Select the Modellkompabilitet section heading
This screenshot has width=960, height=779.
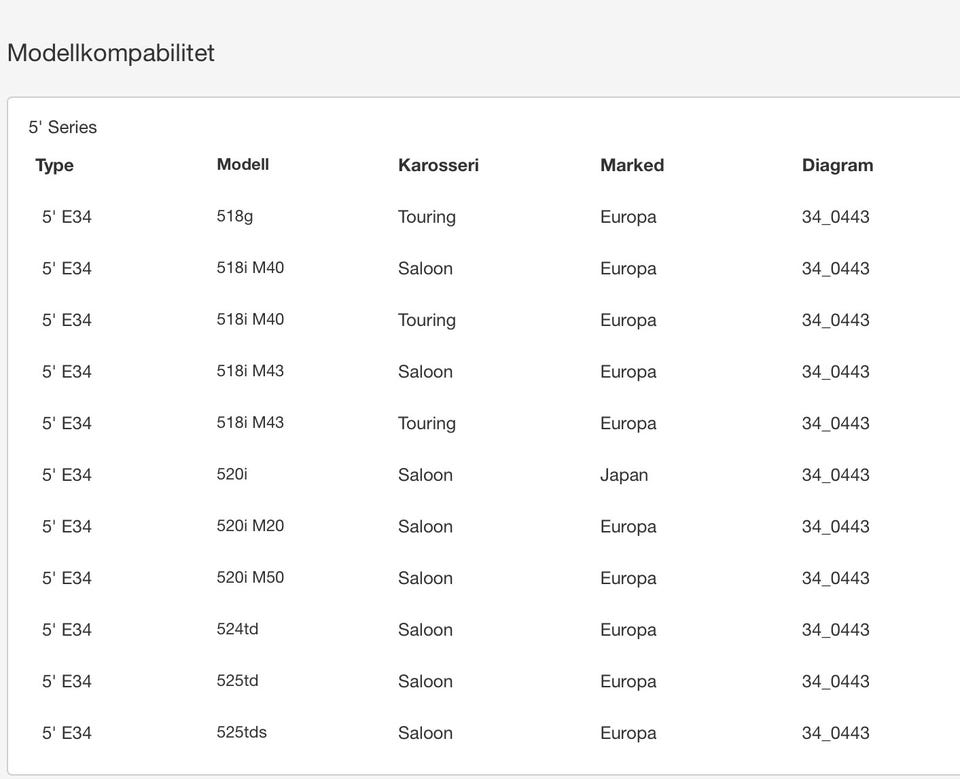pos(111,54)
